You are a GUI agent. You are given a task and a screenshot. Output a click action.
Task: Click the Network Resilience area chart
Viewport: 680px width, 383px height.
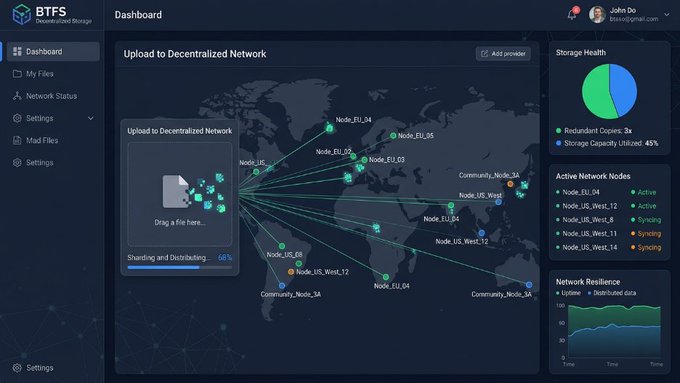click(614, 331)
